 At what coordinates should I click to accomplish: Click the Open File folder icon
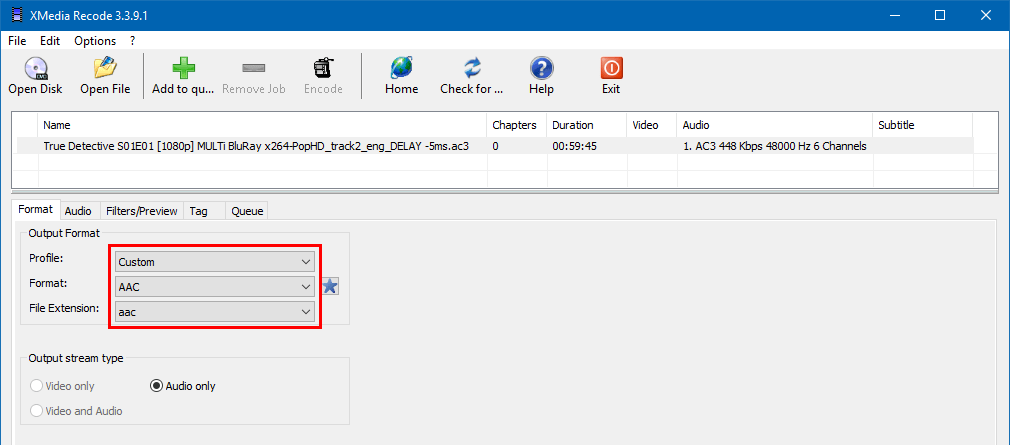click(105, 68)
